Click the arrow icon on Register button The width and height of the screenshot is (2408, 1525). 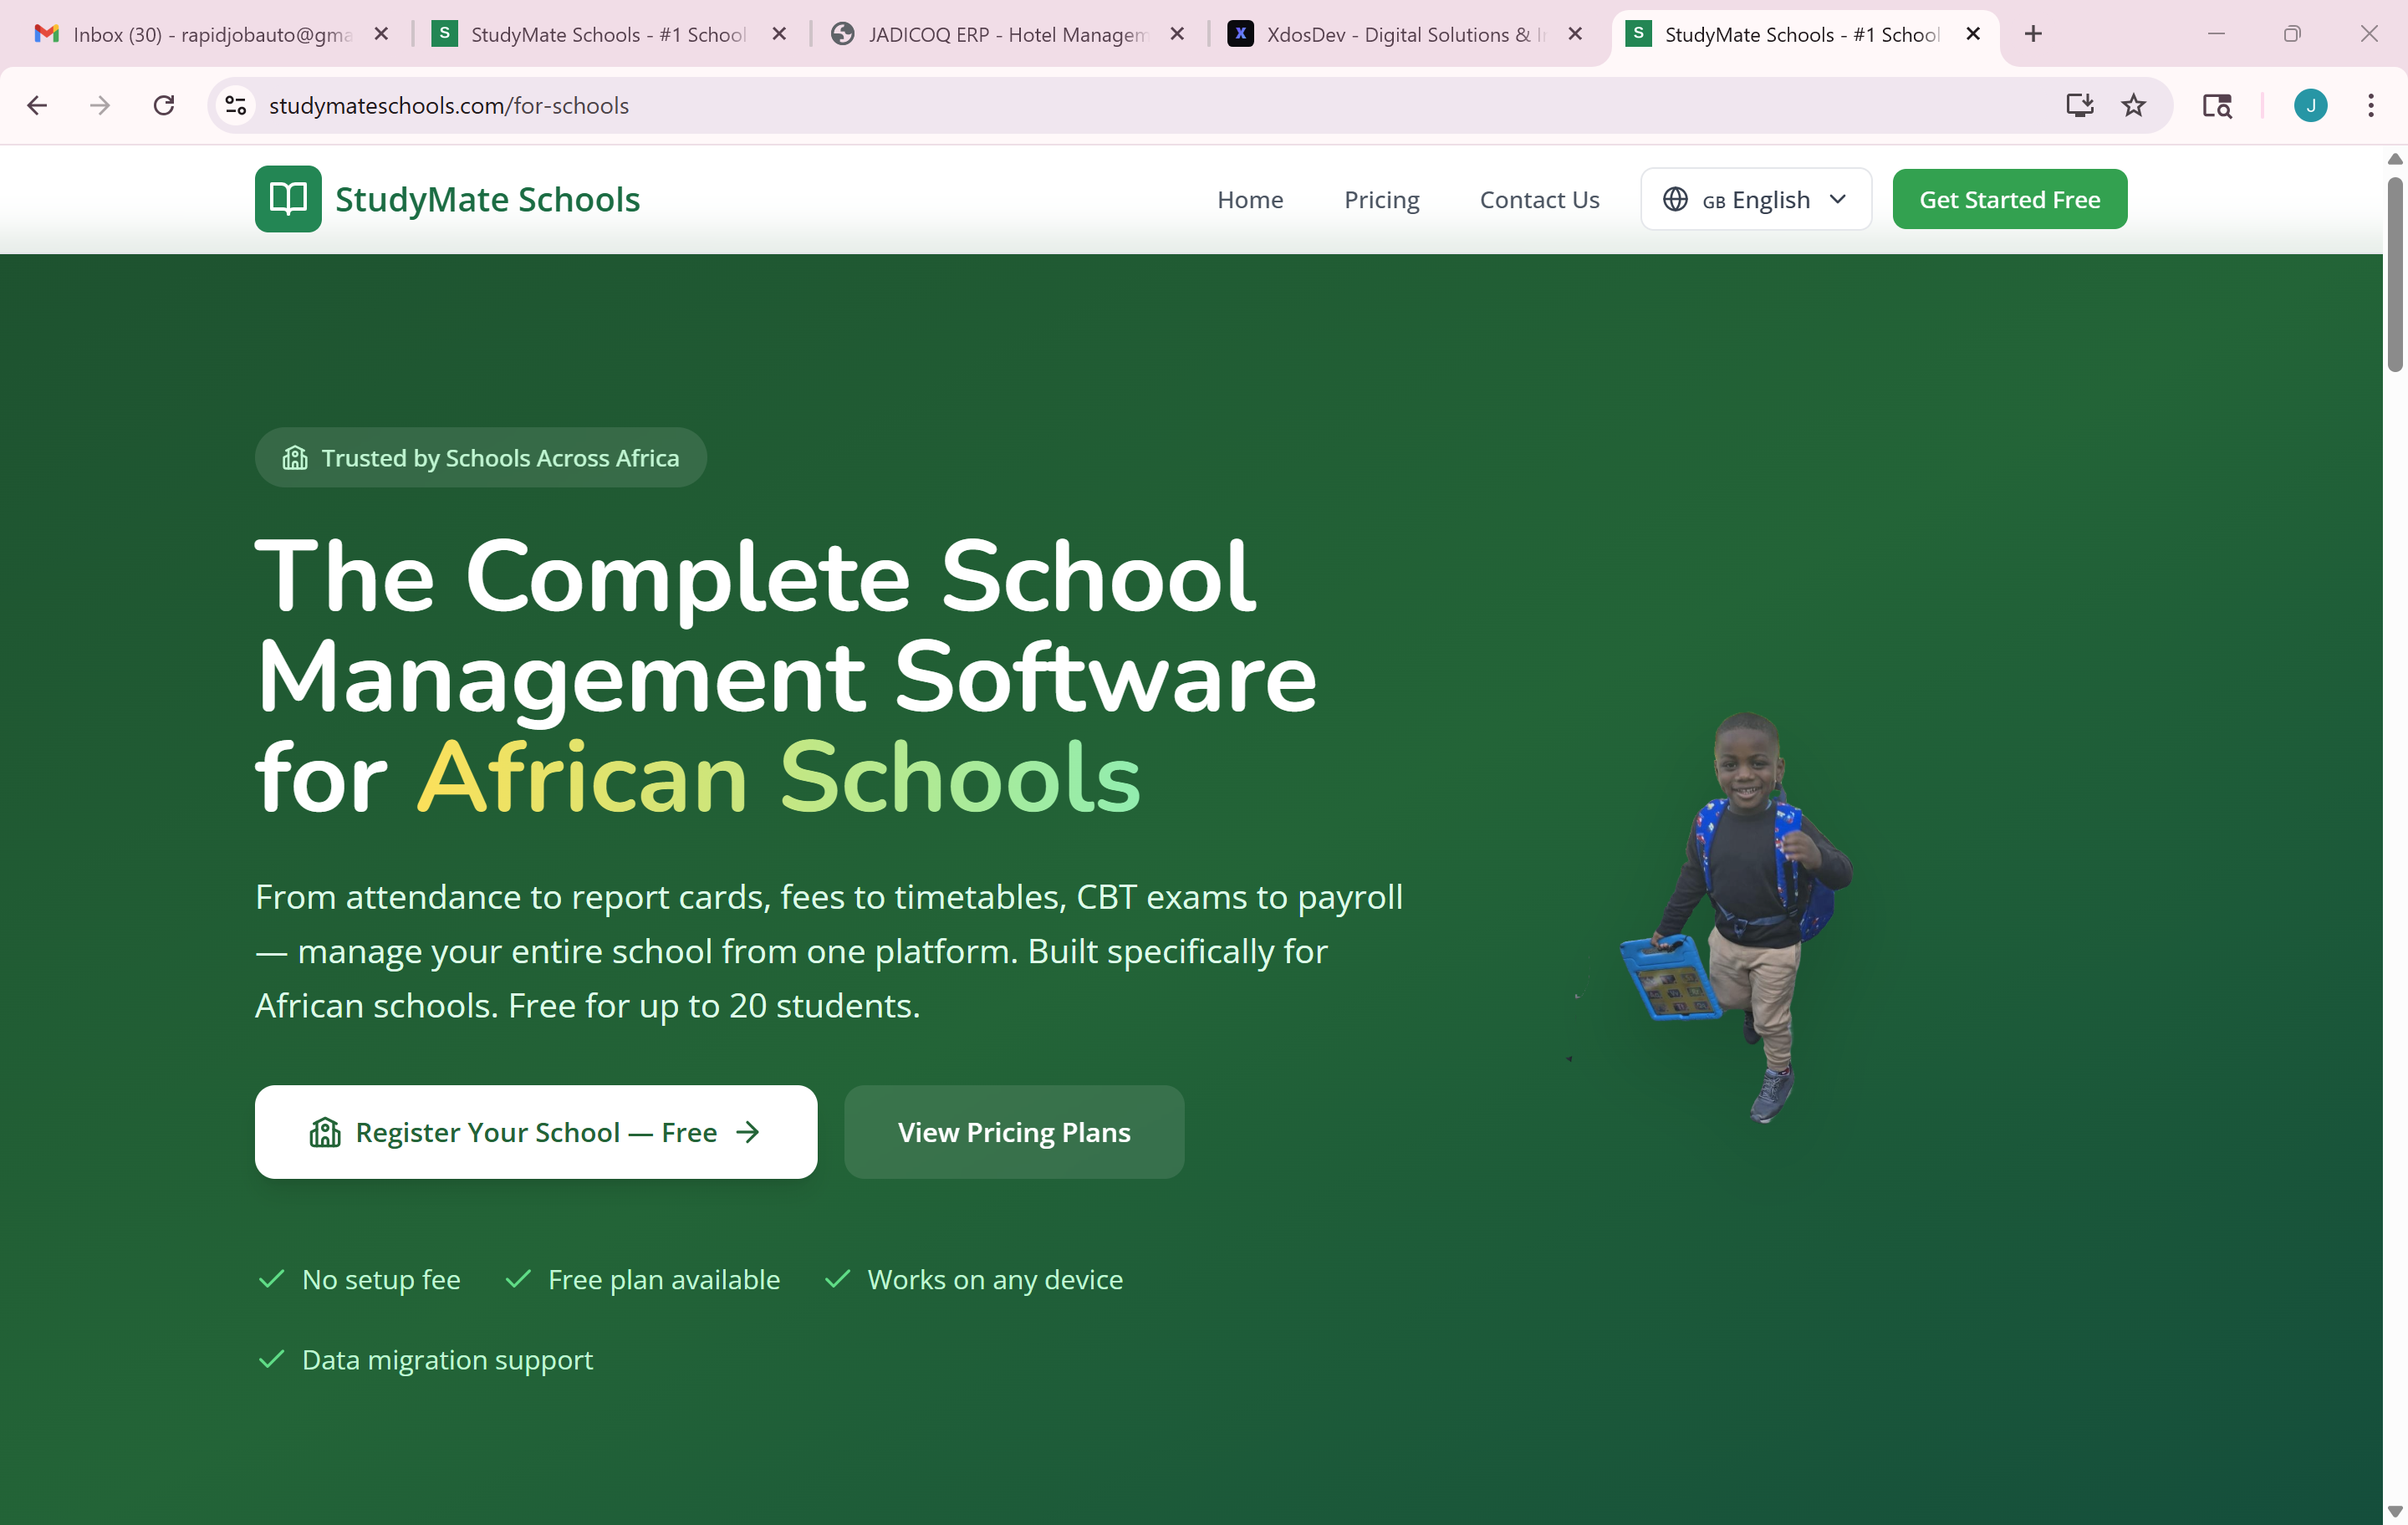[747, 1132]
